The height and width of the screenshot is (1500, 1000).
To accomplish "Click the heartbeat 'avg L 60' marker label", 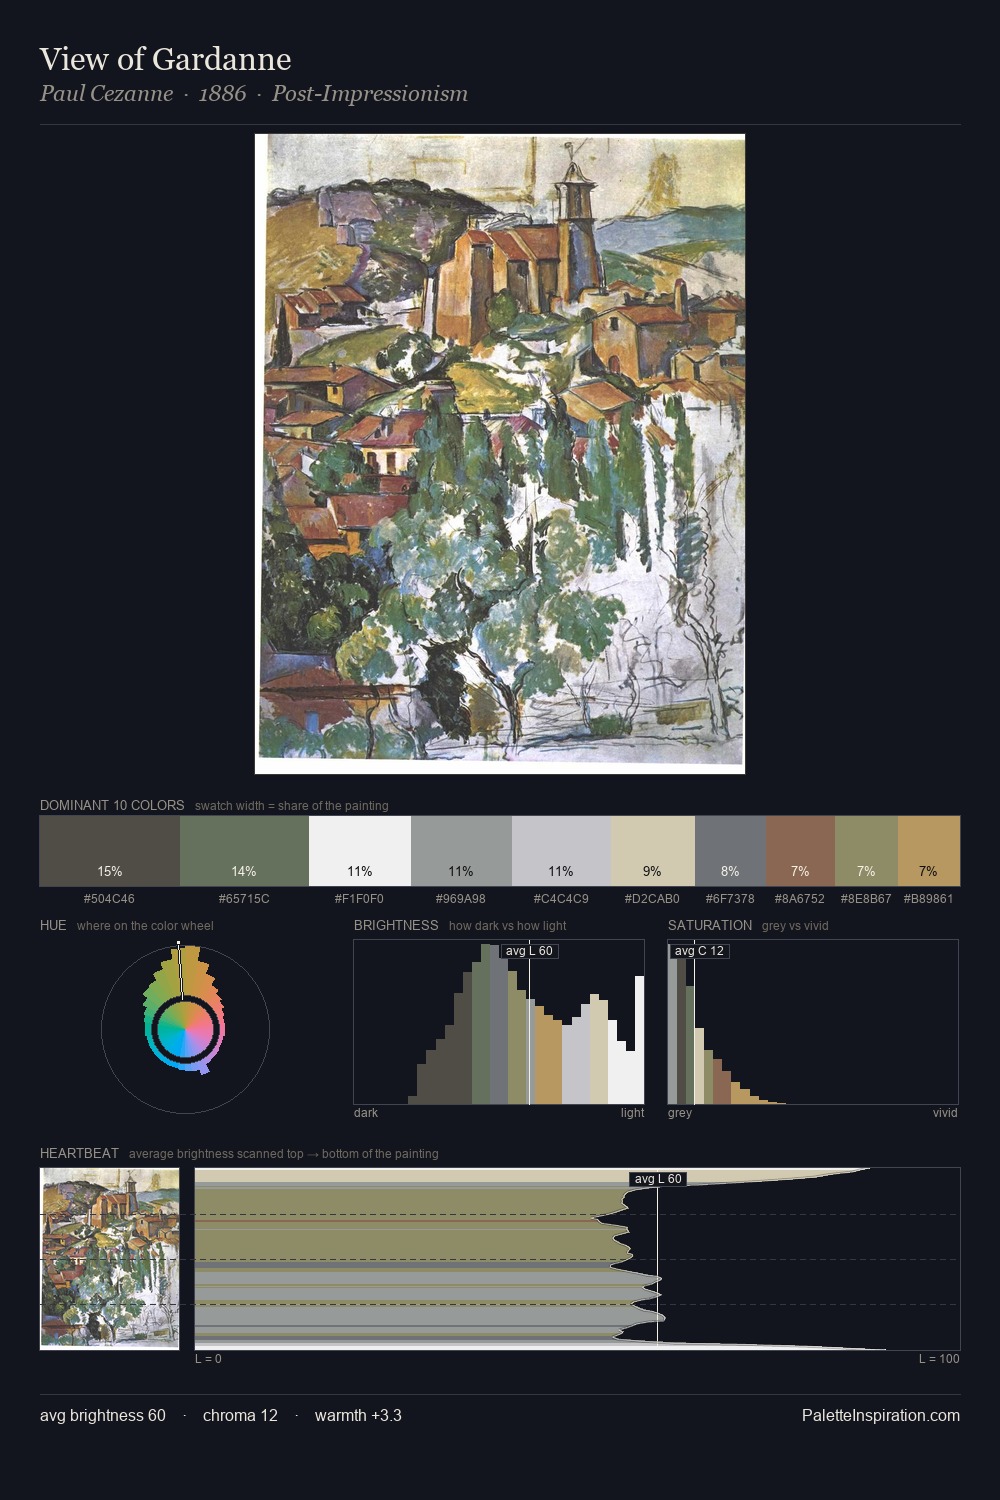I will (658, 1179).
